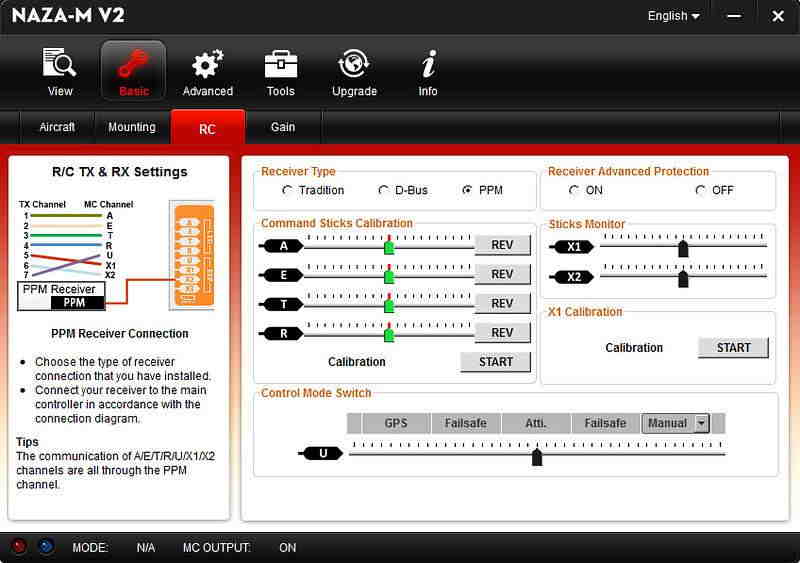The width and height of the screenshot is (800, 563).
Task: Click the 'MODE:' status label
Action: (x=90, y=548)
